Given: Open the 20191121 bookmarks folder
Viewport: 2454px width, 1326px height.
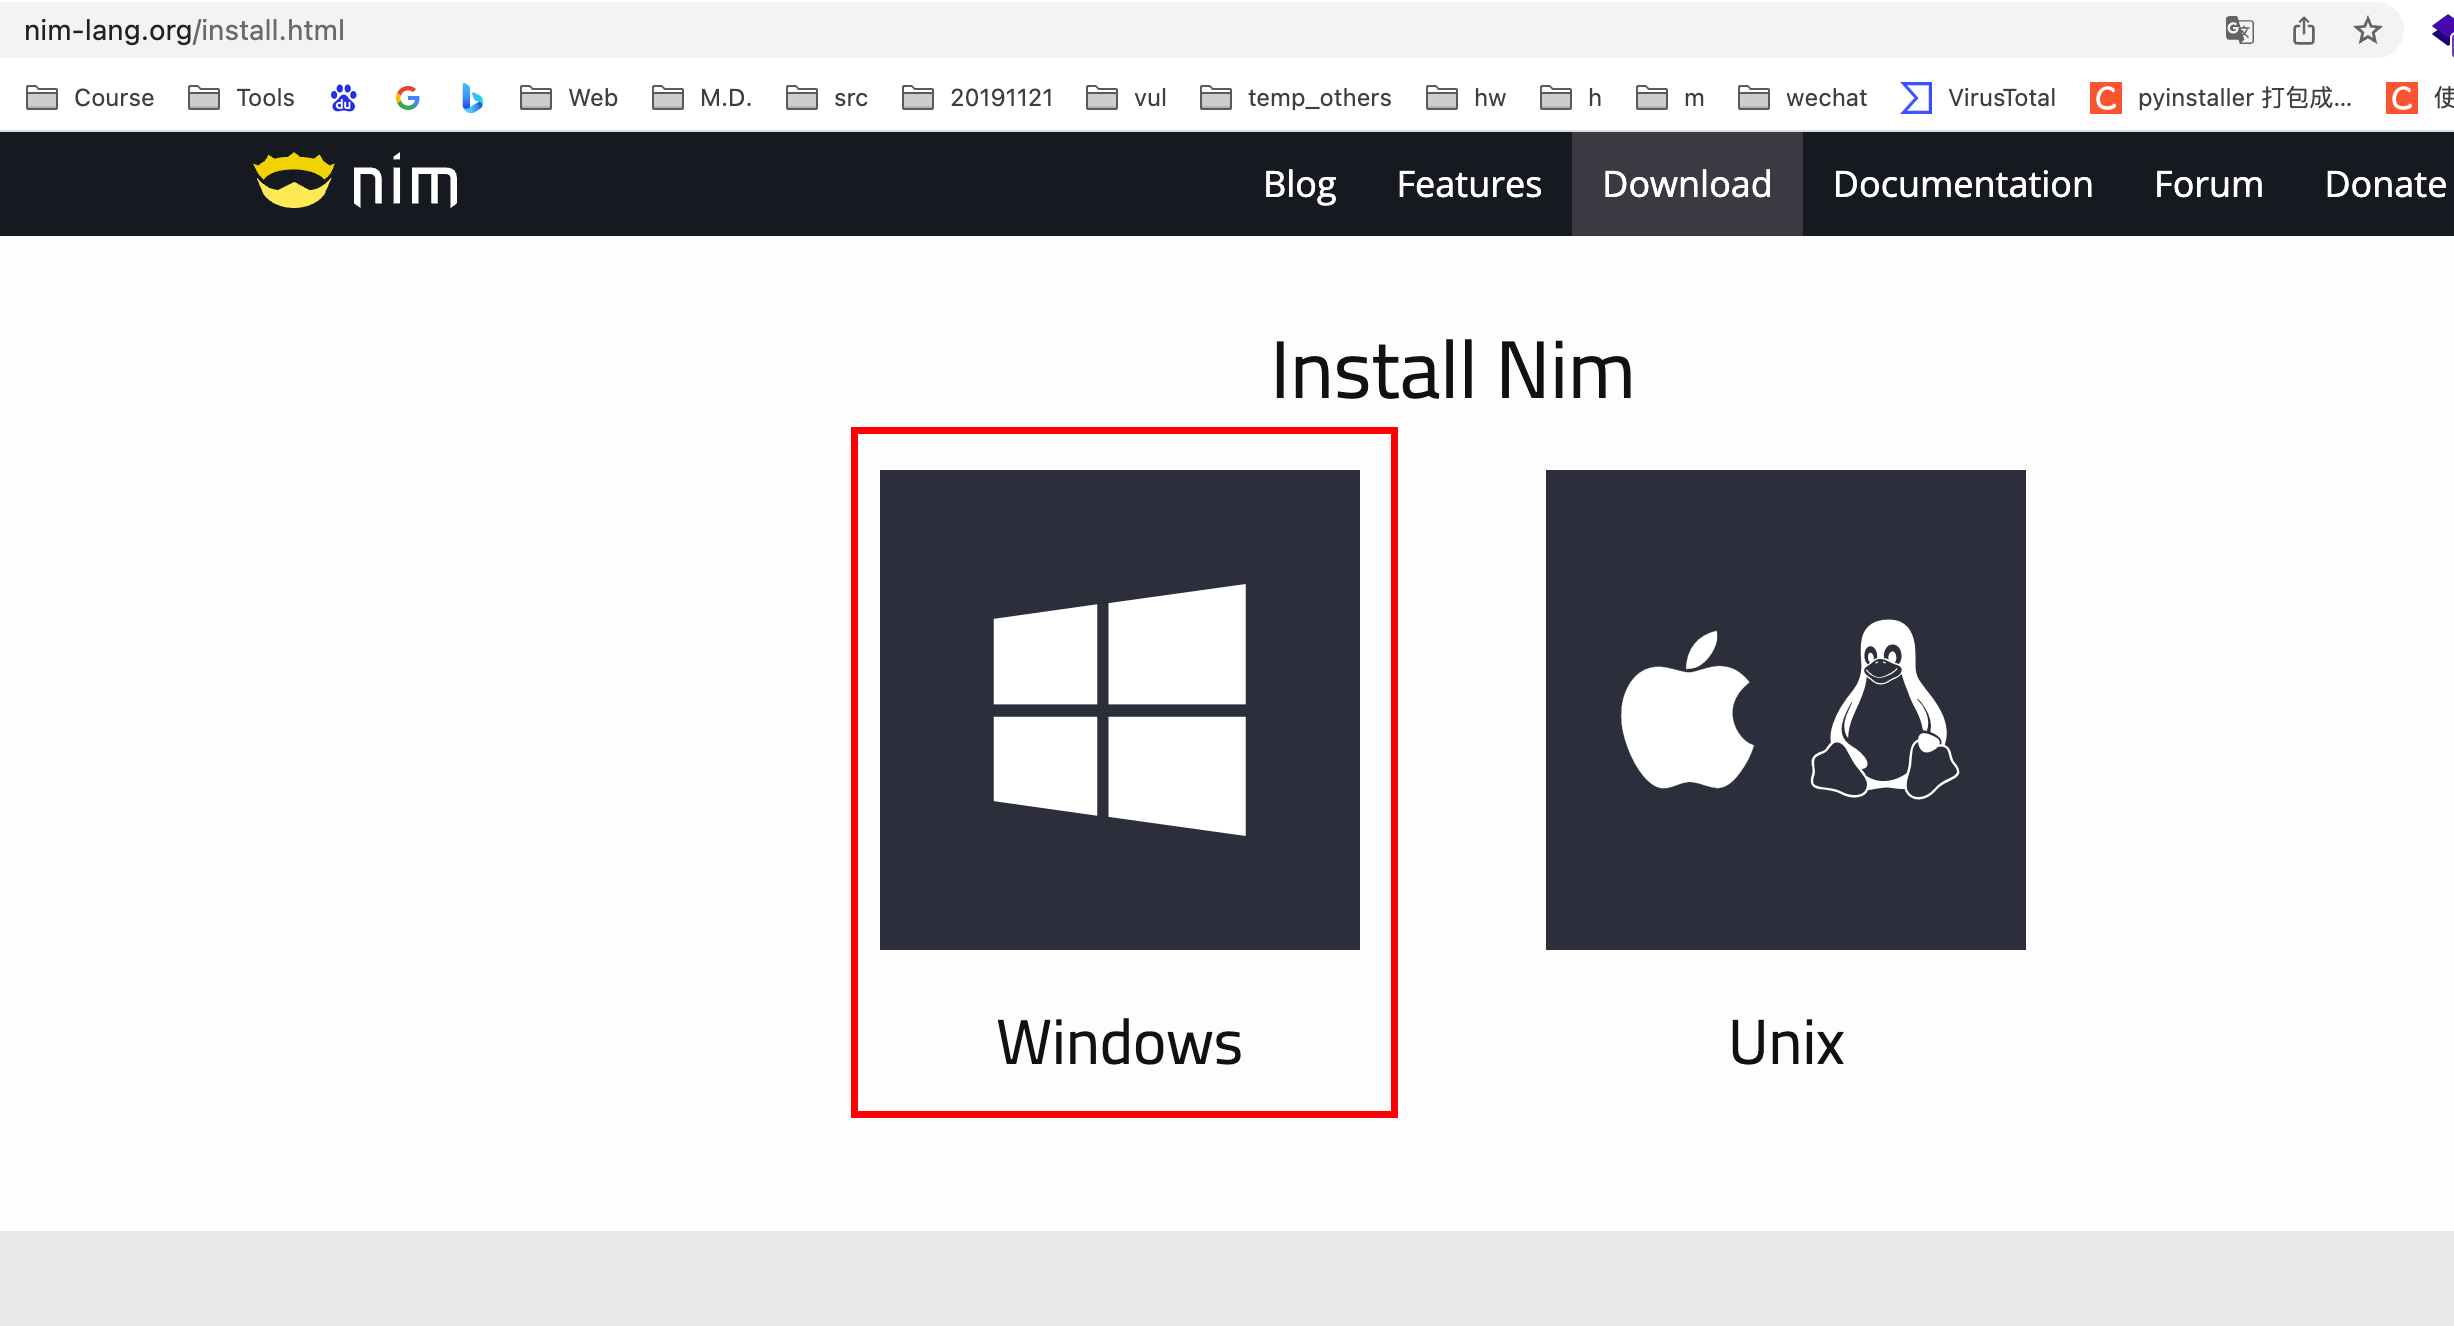Looking at the screenshot, I should click(977, 97).
